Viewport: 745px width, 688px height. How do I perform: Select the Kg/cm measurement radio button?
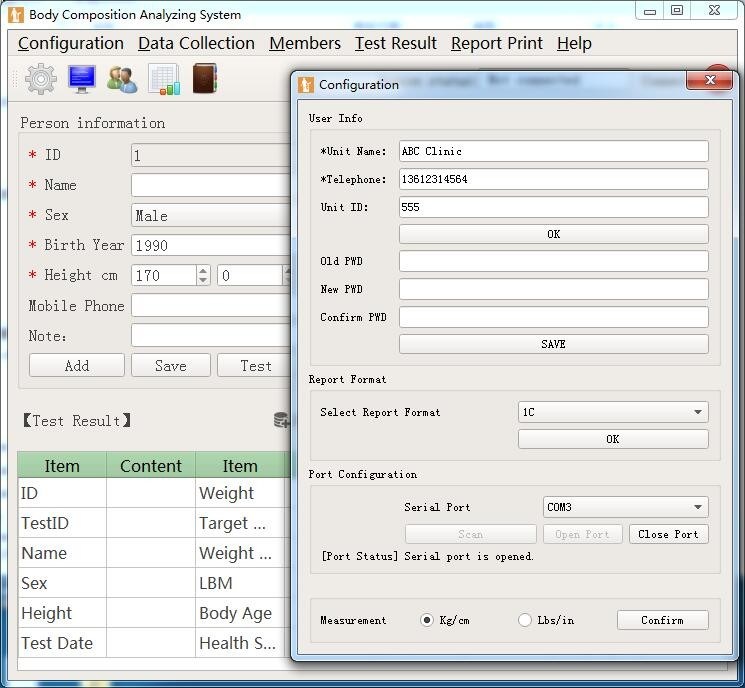click(x=427, y=620)
